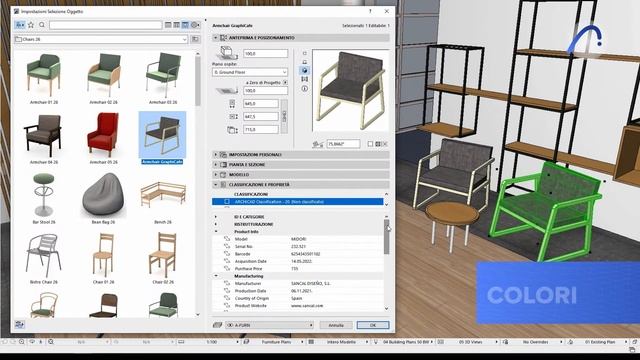
Task: Click the Barcode property link icon
Action: [x=227, y=253]
